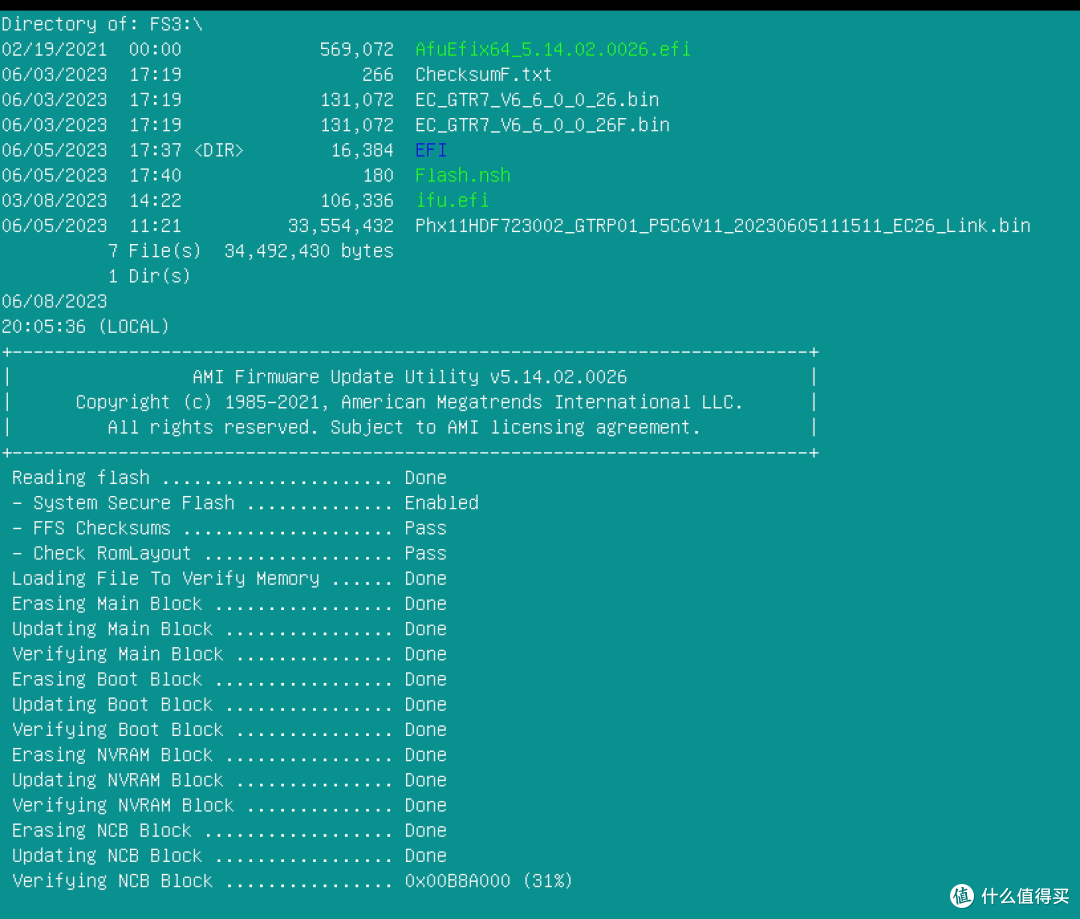Click the ifu.efi file name
Image resolution: width=1080 pixels, height=919 pixels.
452,200
